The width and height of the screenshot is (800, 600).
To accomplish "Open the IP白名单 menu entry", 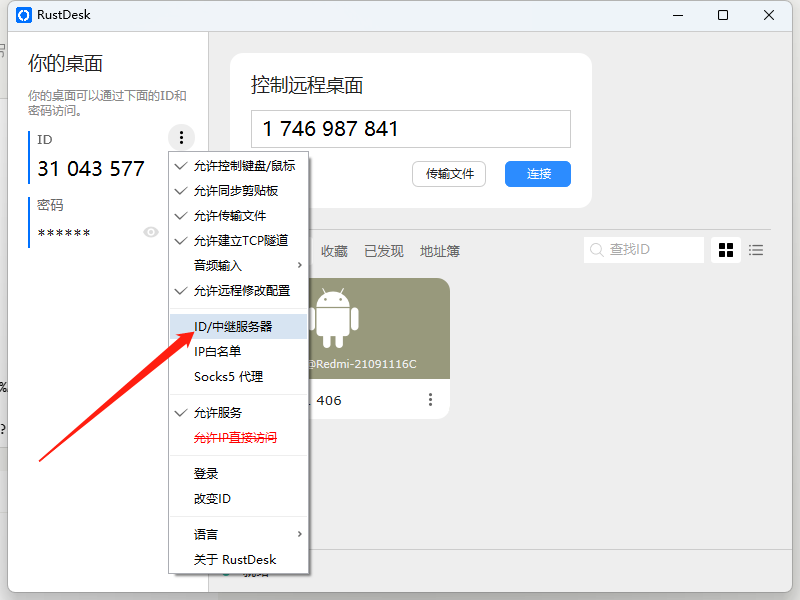I will click(239, 352).
